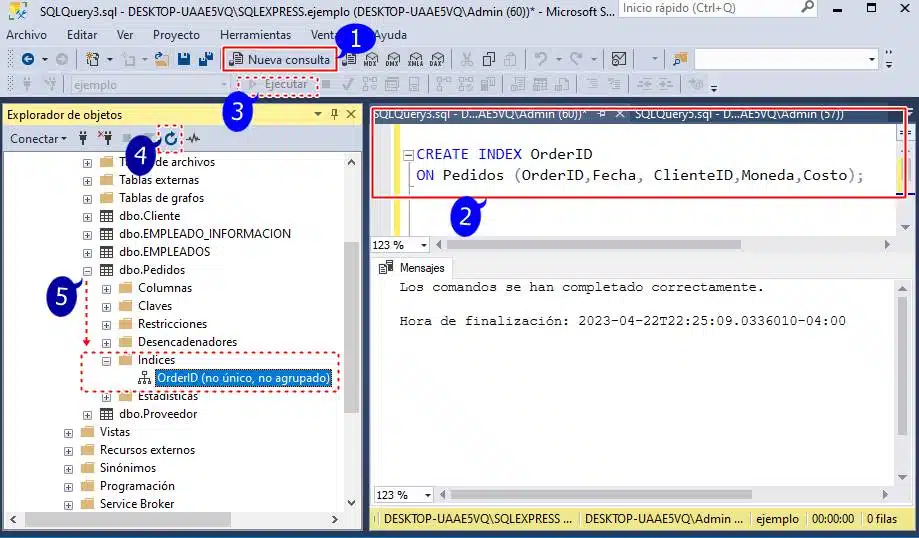
Task: Select the OrderID index icon node
Action: point(144,378)
